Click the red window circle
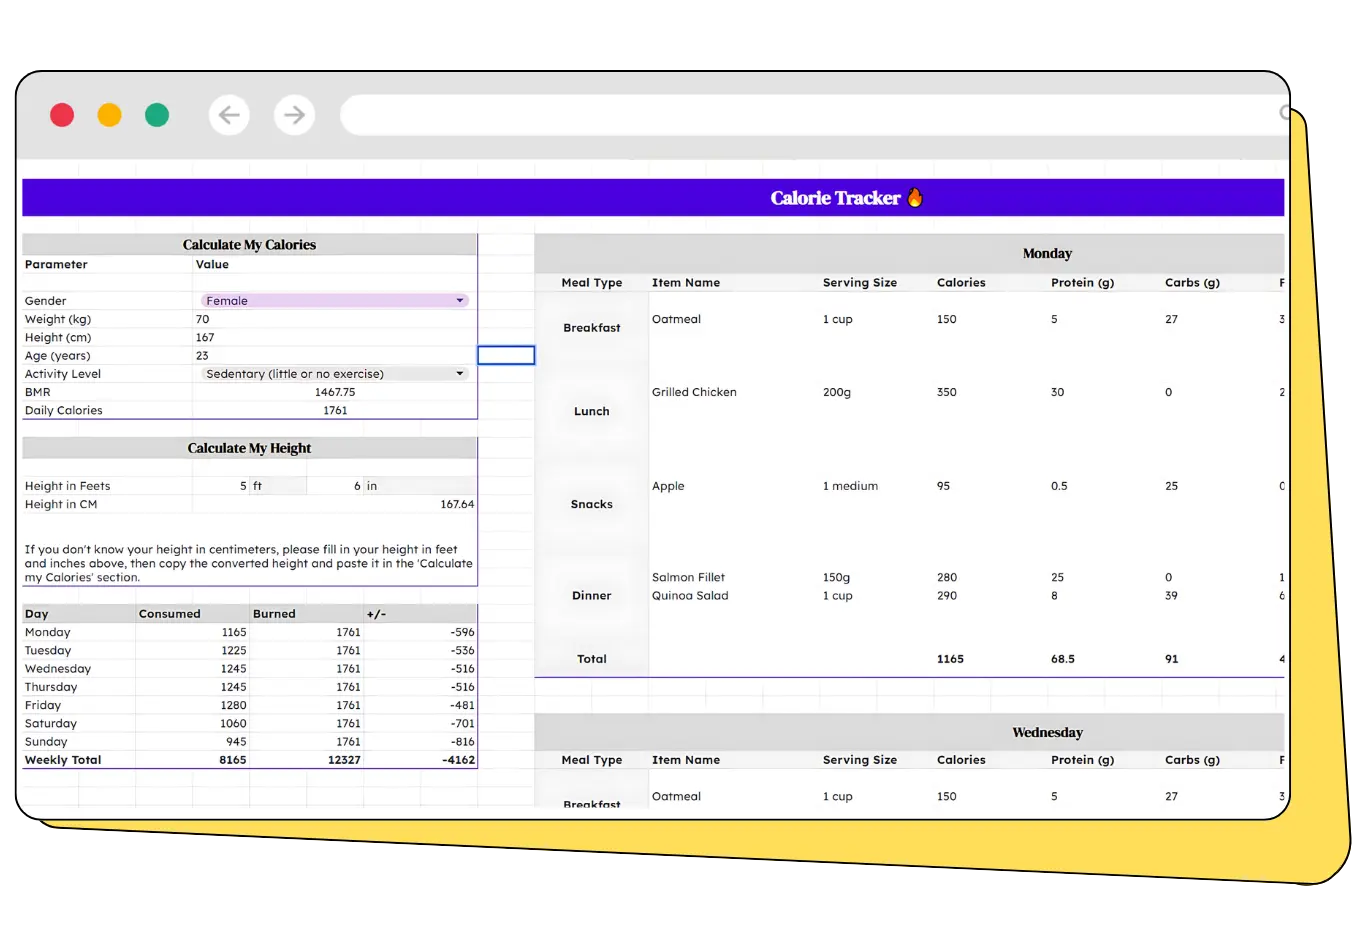 pyautogui.click(x=62, y=115)
